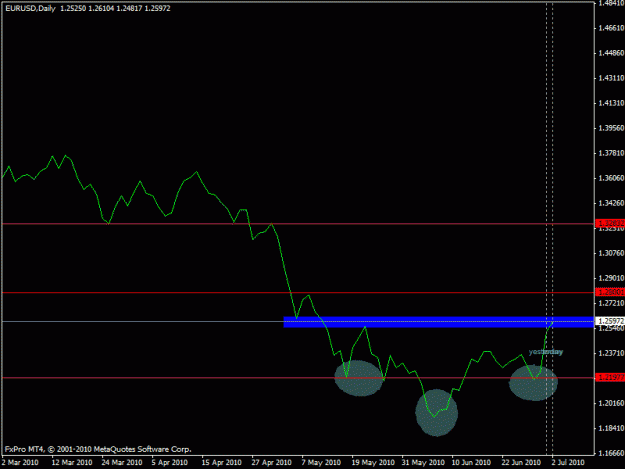The width and height of the screenshot is (625, 469).
Task: Click the '22 Jun 2010' date label
Action: click(x=521, y=462)
